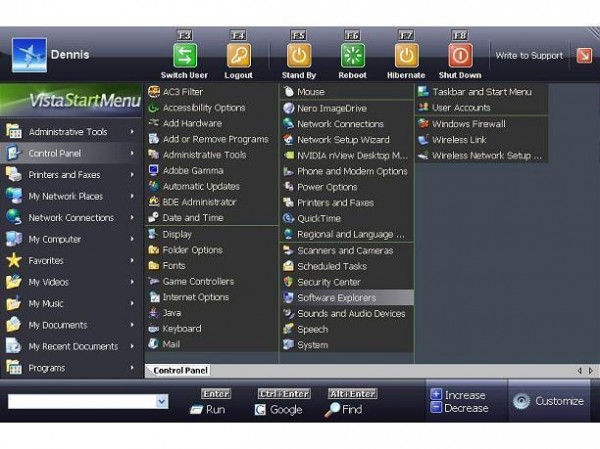The width and height of the screenshot is (600, 449).
Task: Open User Accounts entry
Action: (481, 108)
